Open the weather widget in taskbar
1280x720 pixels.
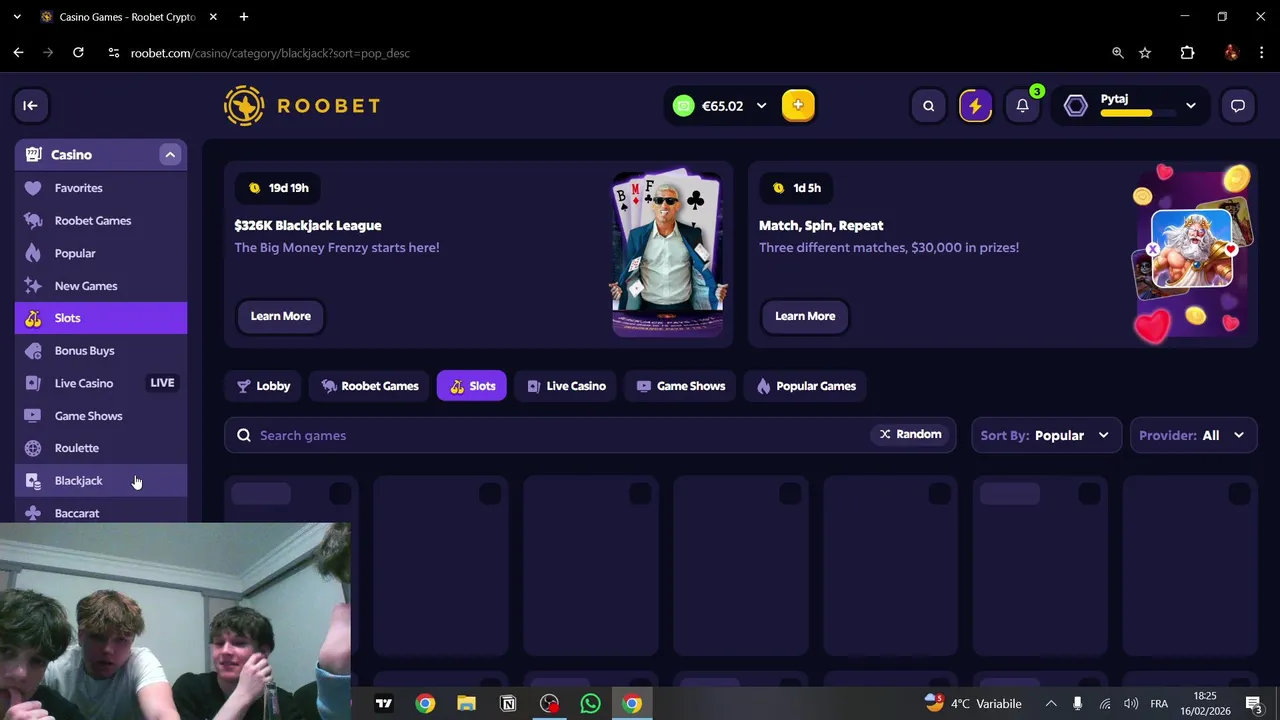[x=972, y=703]
